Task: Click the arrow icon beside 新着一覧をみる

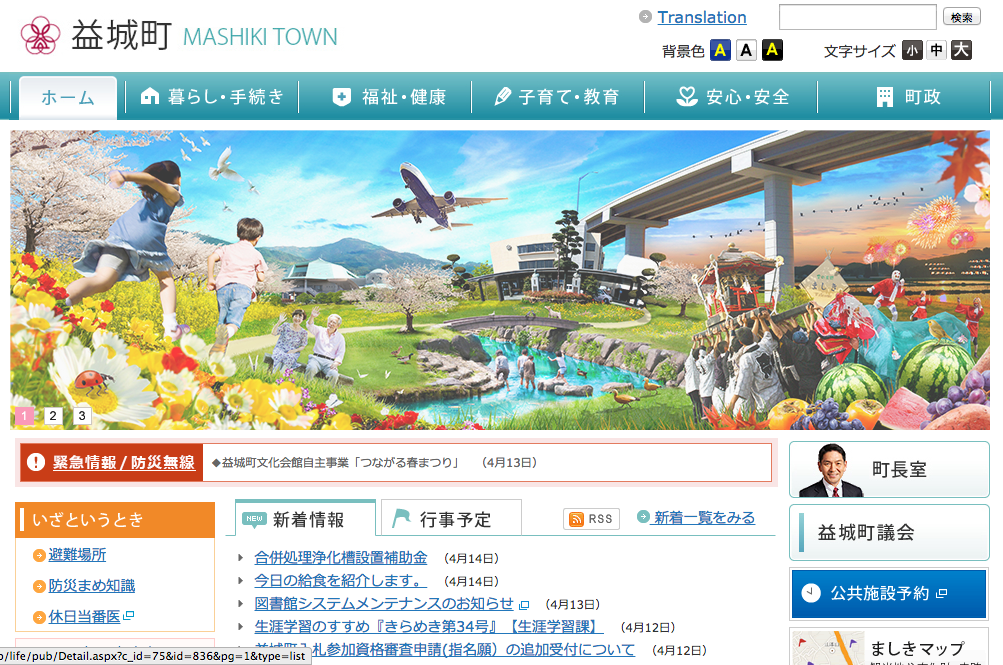Action: (x=644, y=517)
